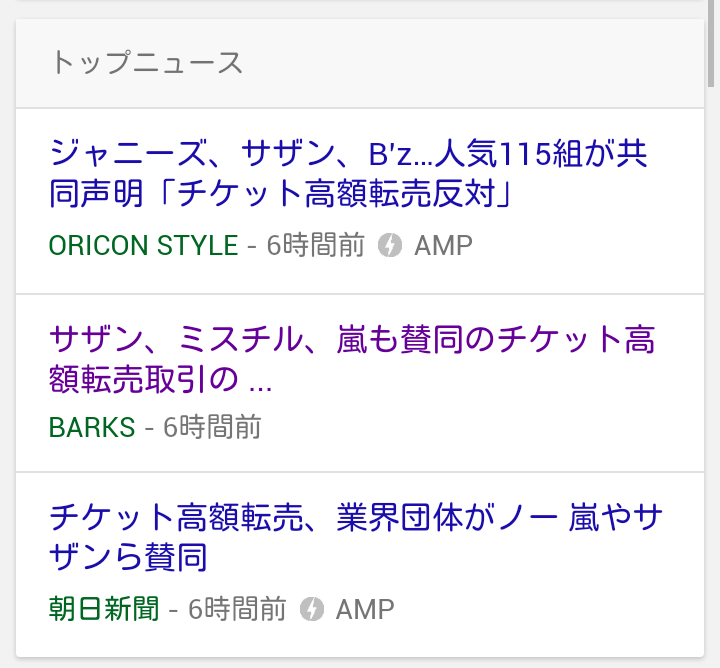This screenshot has width=720, height=668.
Task: Click the ザンら賛同 line of the Asahi headline
Action: point(128,556)
